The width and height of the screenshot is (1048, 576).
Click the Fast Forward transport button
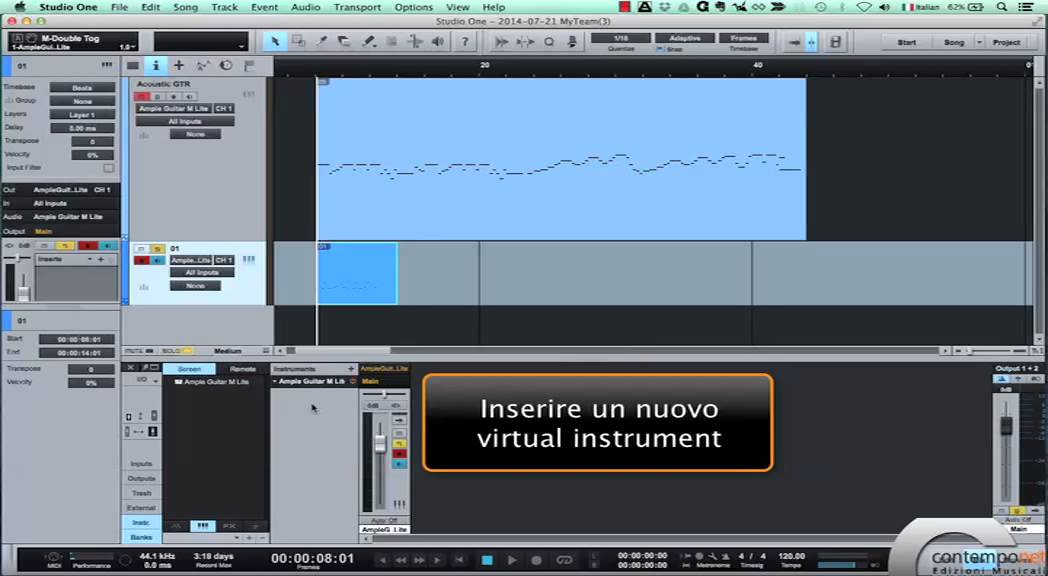419,560
